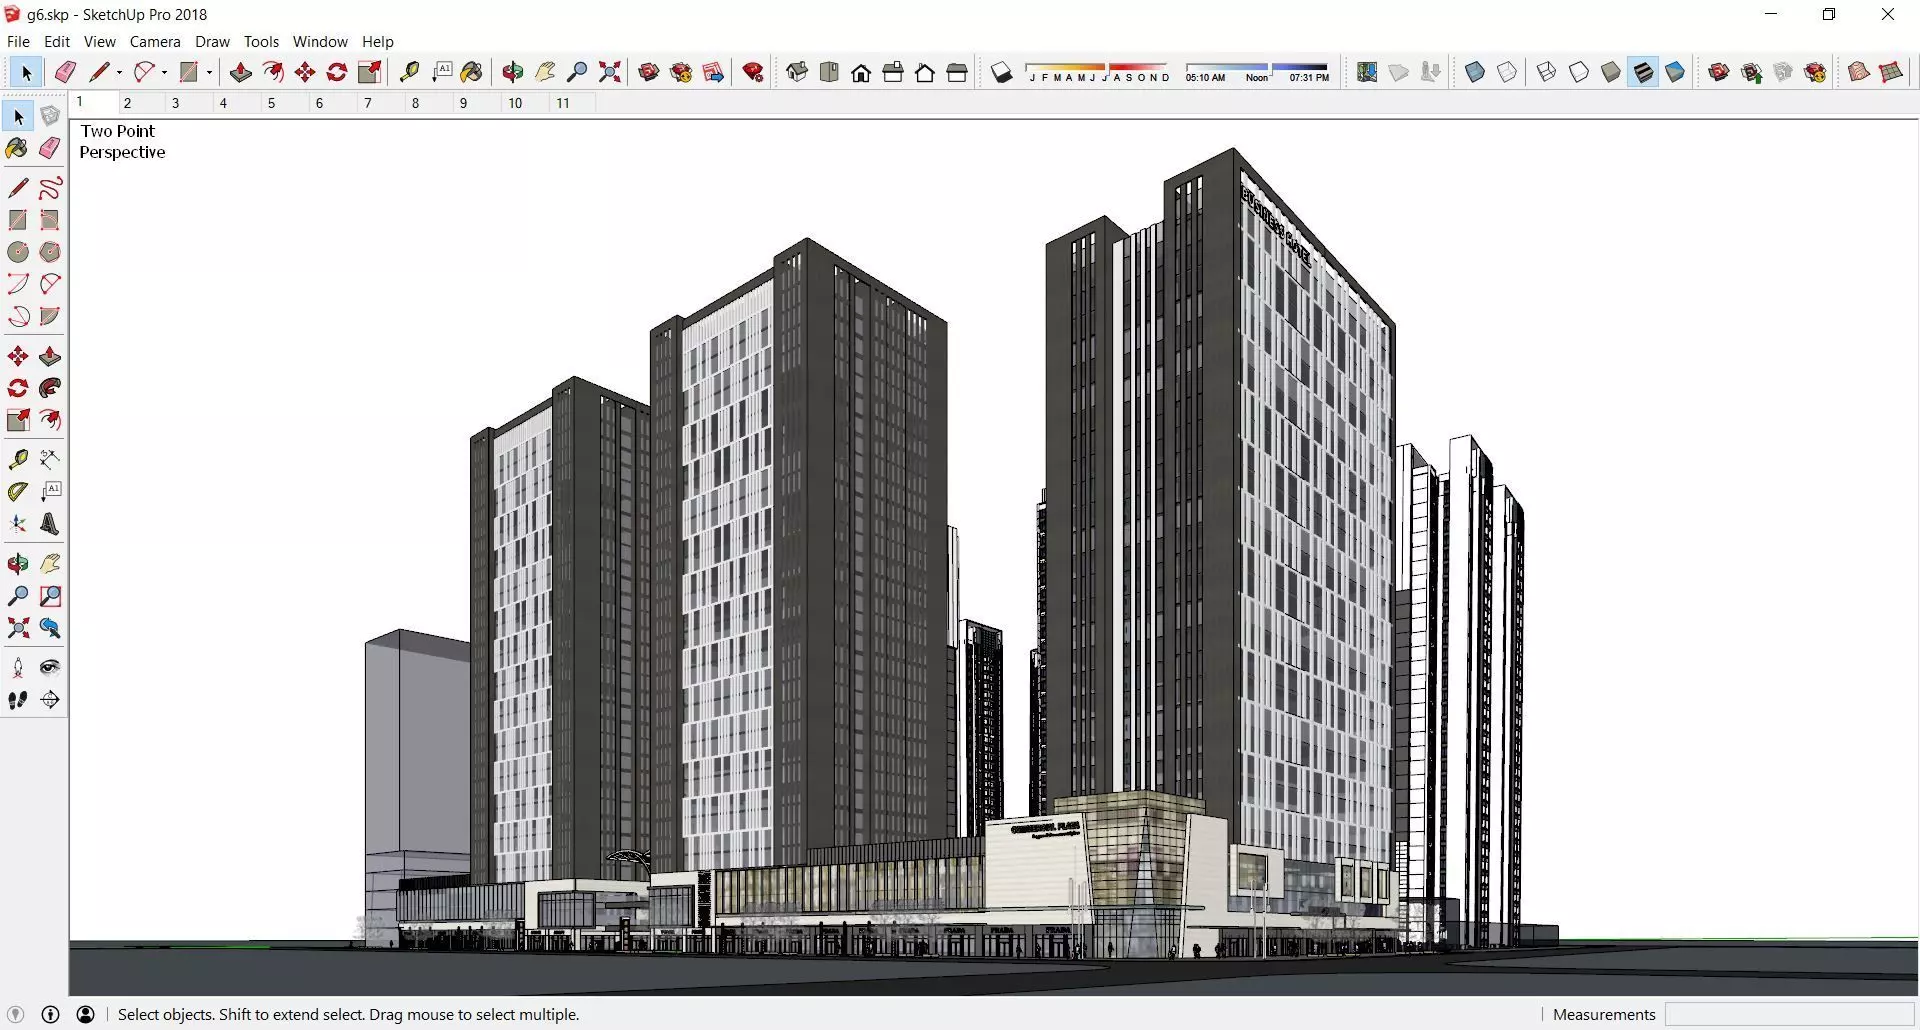Adjust the shadow month date slider
Screen dimensions: 1920x1030
pos(1098,72)
